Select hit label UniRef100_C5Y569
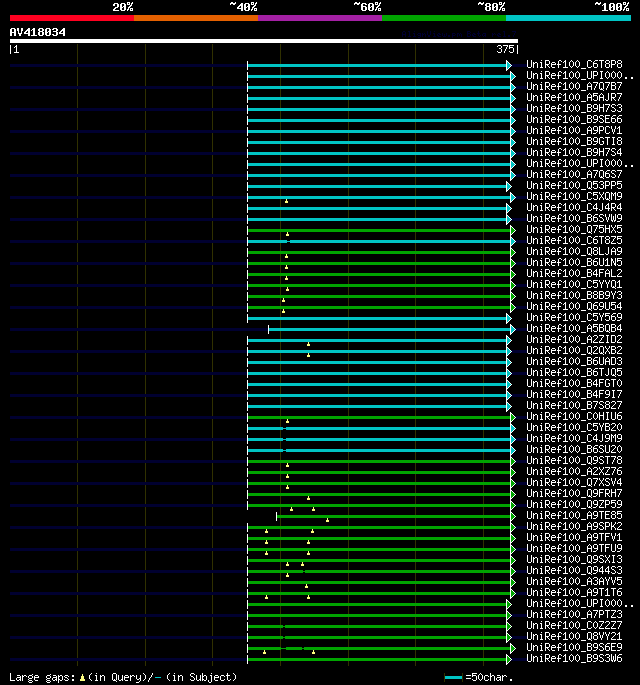Screen dimensions: 640x685 tap(574, 317)
